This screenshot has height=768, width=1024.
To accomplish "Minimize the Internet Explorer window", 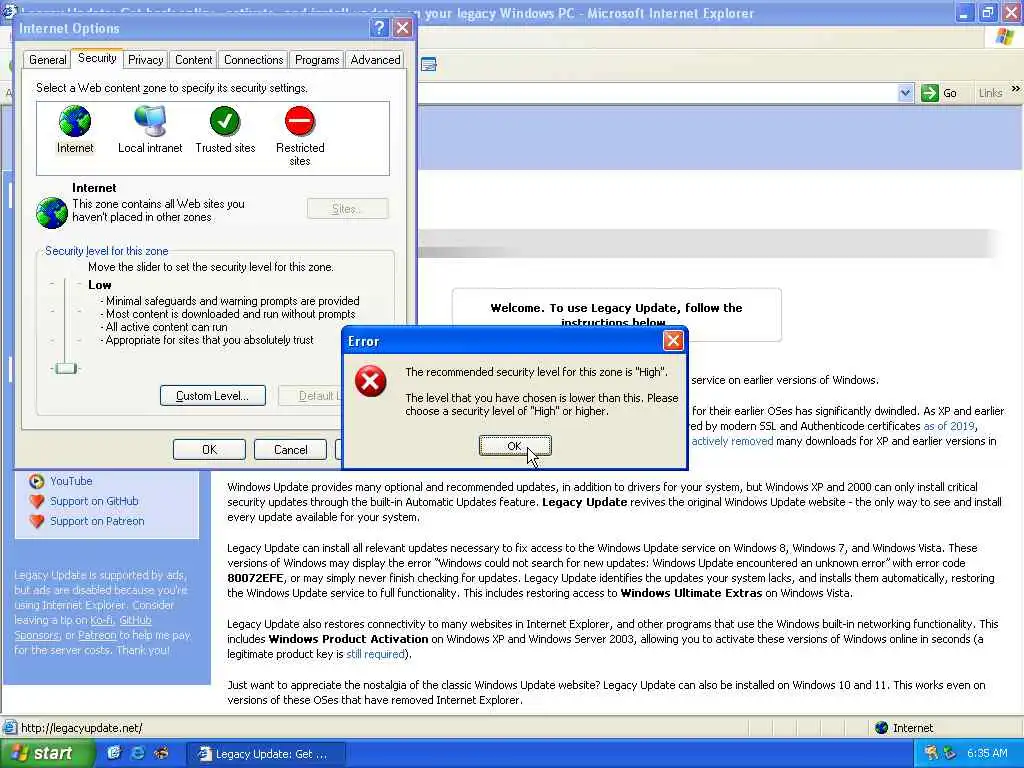I will coord(964,12).
